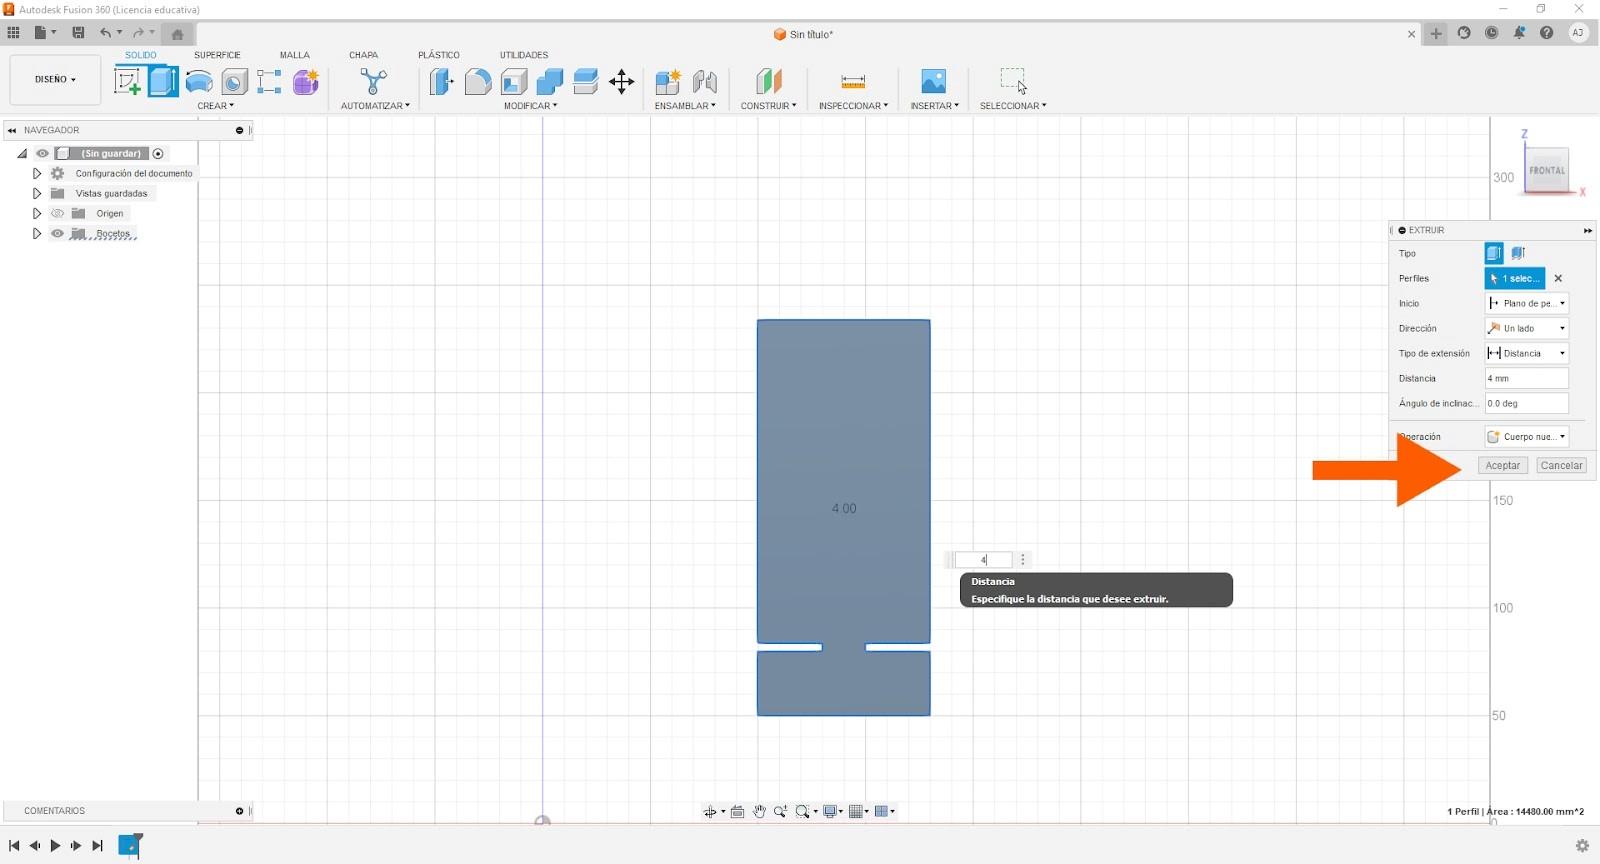
Task: Select the Pan hand tool
Action: pyautogui.click(x=759, y=812)
